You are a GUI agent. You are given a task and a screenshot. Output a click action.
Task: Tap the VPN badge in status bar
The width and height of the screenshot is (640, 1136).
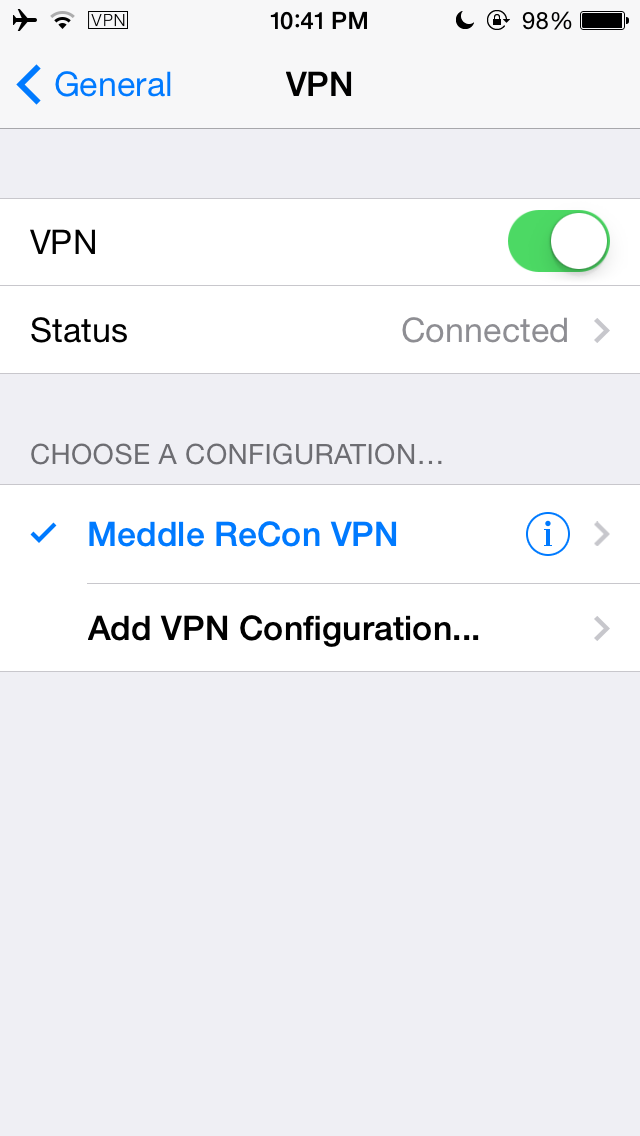click(x=107, y=20)
